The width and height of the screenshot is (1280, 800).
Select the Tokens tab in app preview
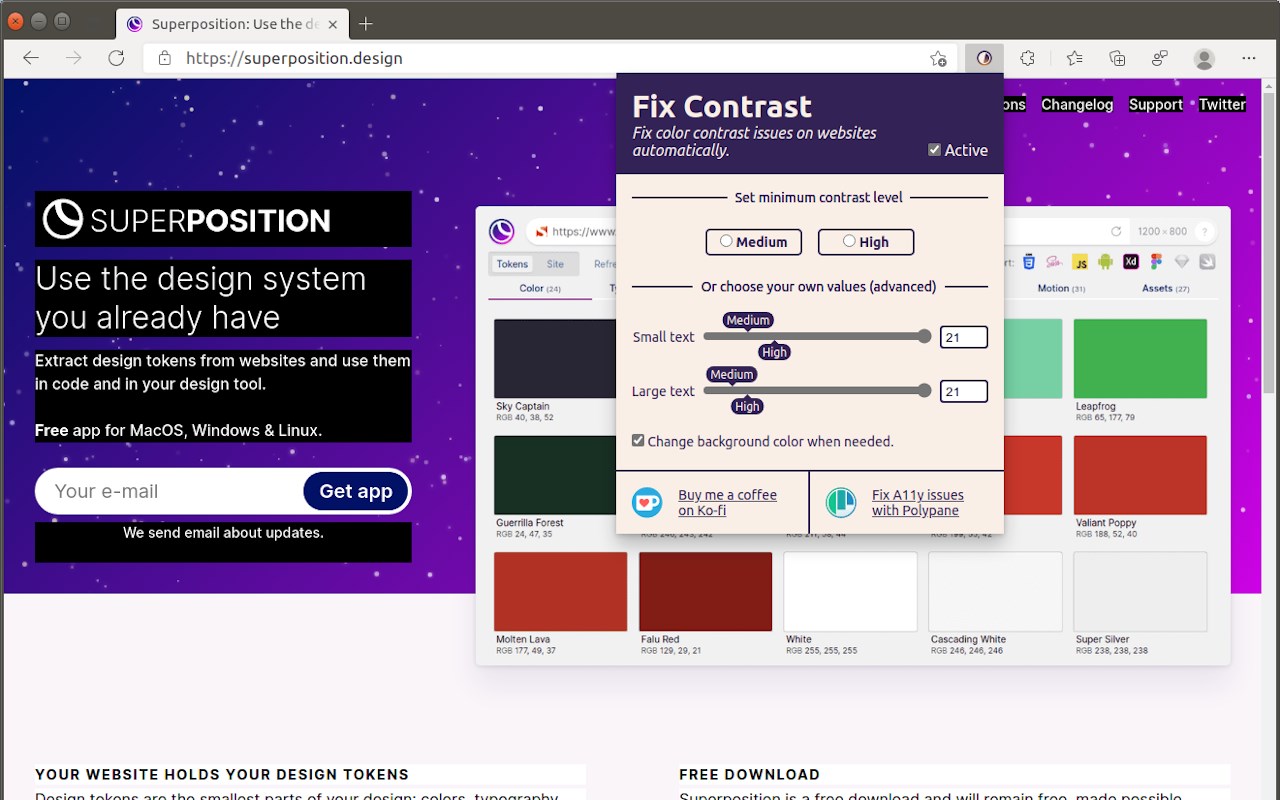(x=512, y=264)
